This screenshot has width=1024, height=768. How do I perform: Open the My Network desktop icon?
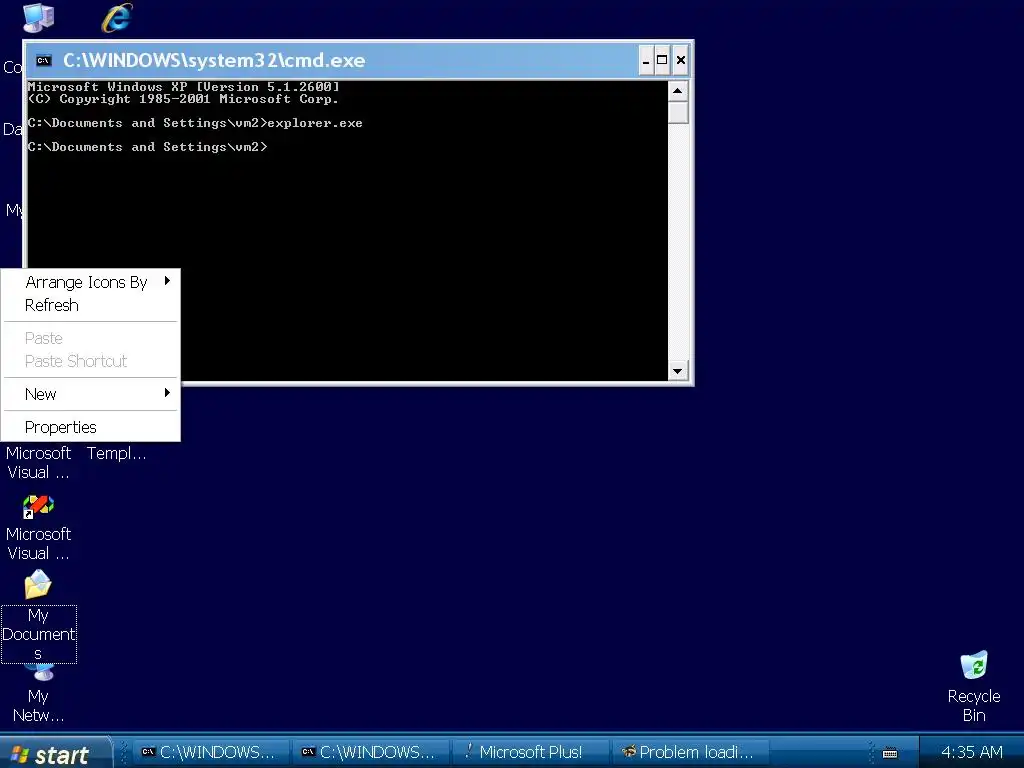[x=38, y=696]
